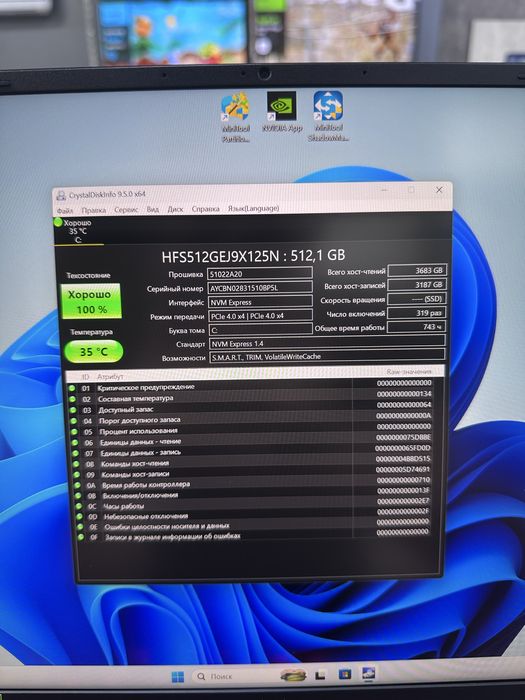Viewport: 525px width, 700px height.
Task: Click the Raw-значения column header
Action: click(x=409, y=371)
